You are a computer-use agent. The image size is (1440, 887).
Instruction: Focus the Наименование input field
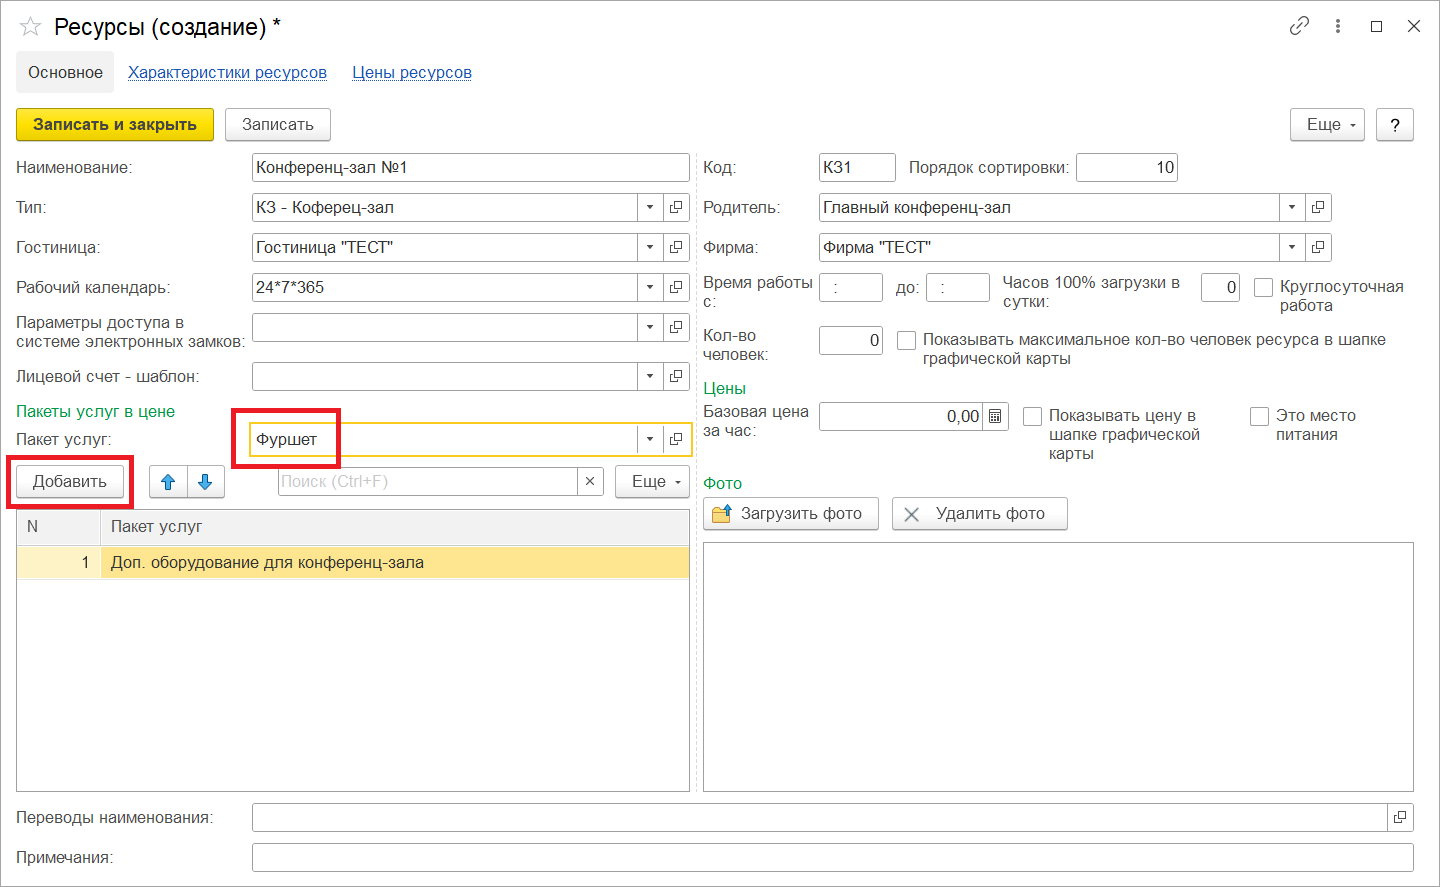pos(470,167)
